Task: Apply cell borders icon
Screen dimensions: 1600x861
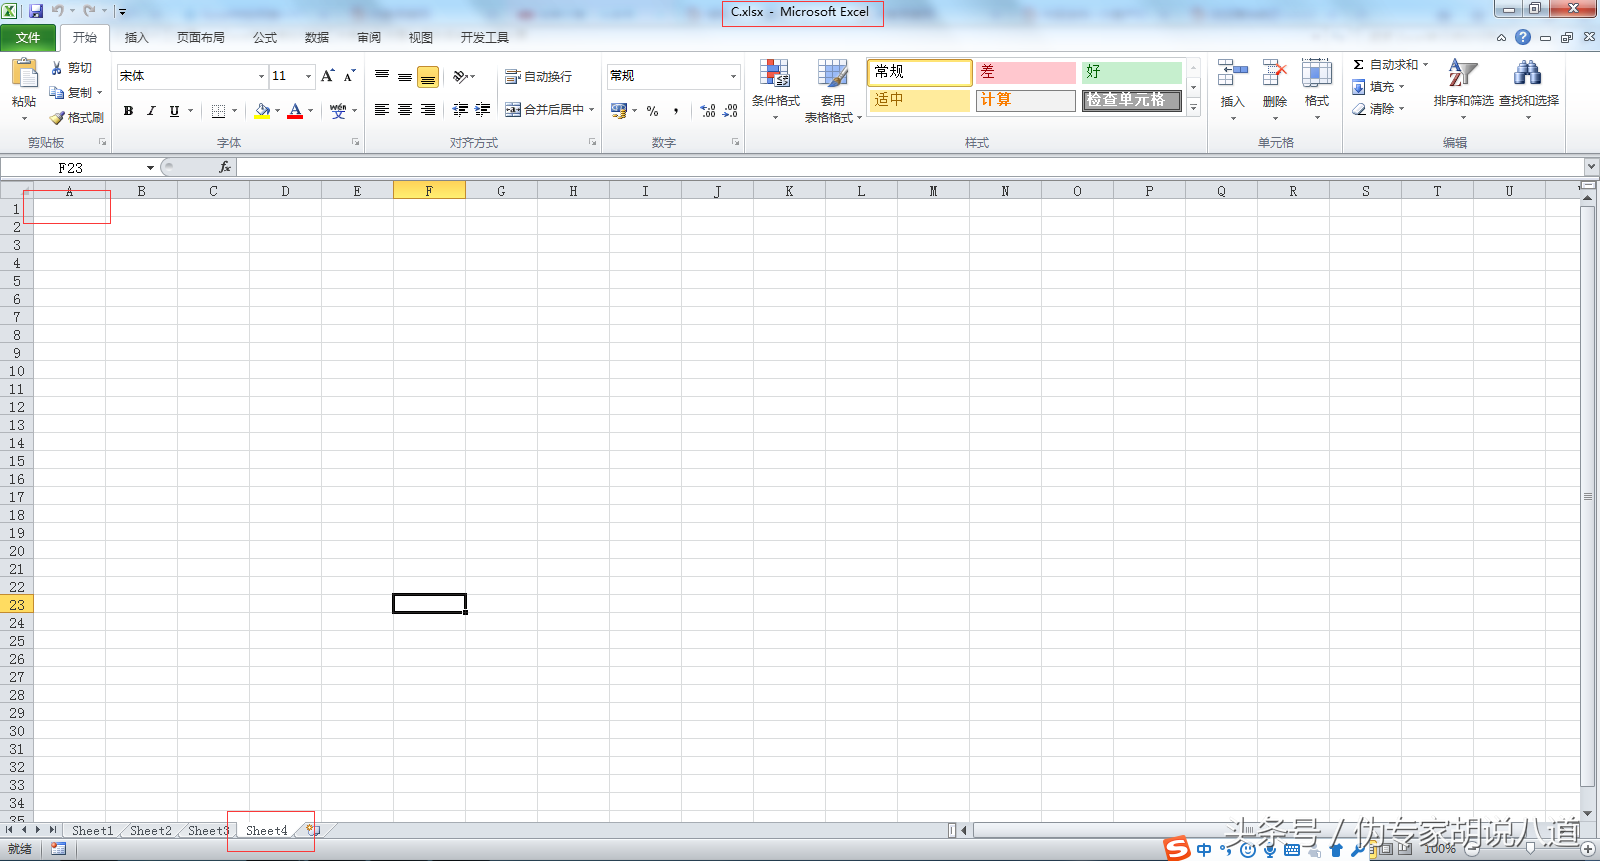Action: tap(218, 111)
